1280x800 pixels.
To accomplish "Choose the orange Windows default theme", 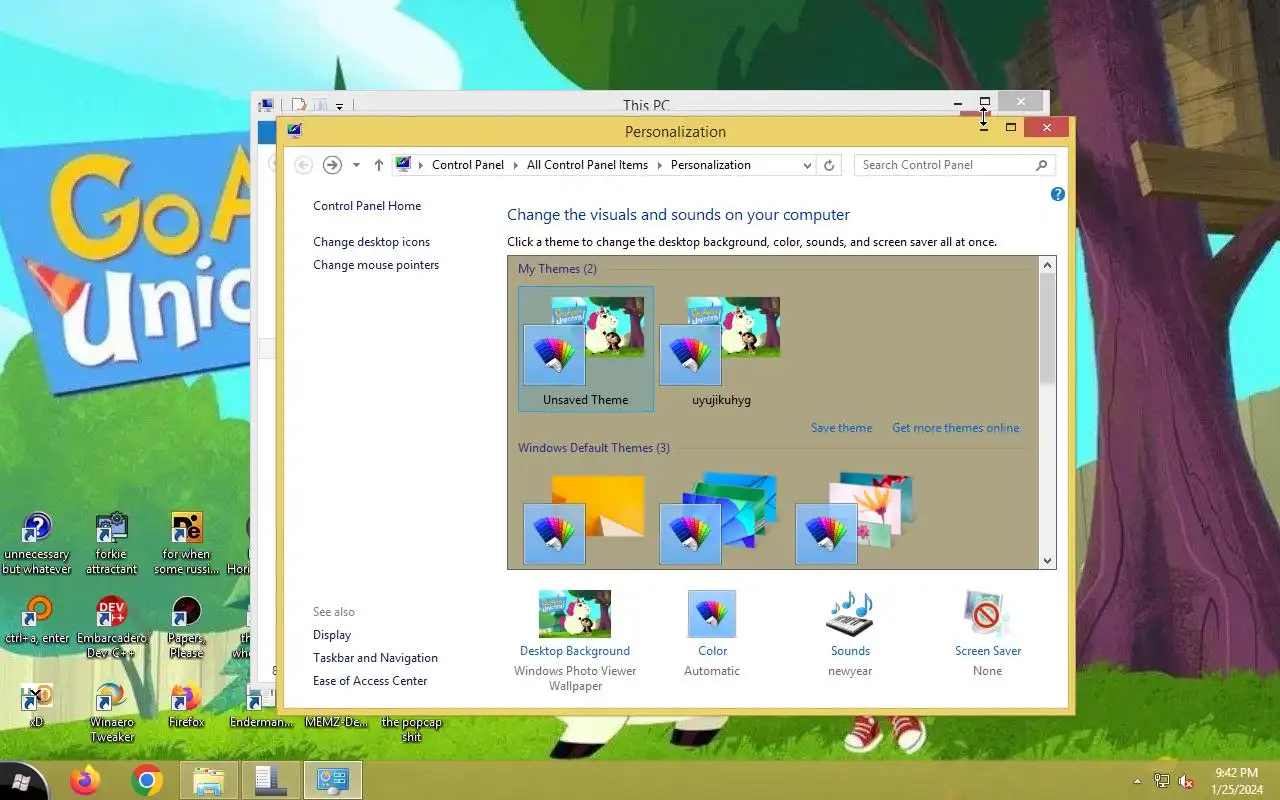I will coord(586,520).
